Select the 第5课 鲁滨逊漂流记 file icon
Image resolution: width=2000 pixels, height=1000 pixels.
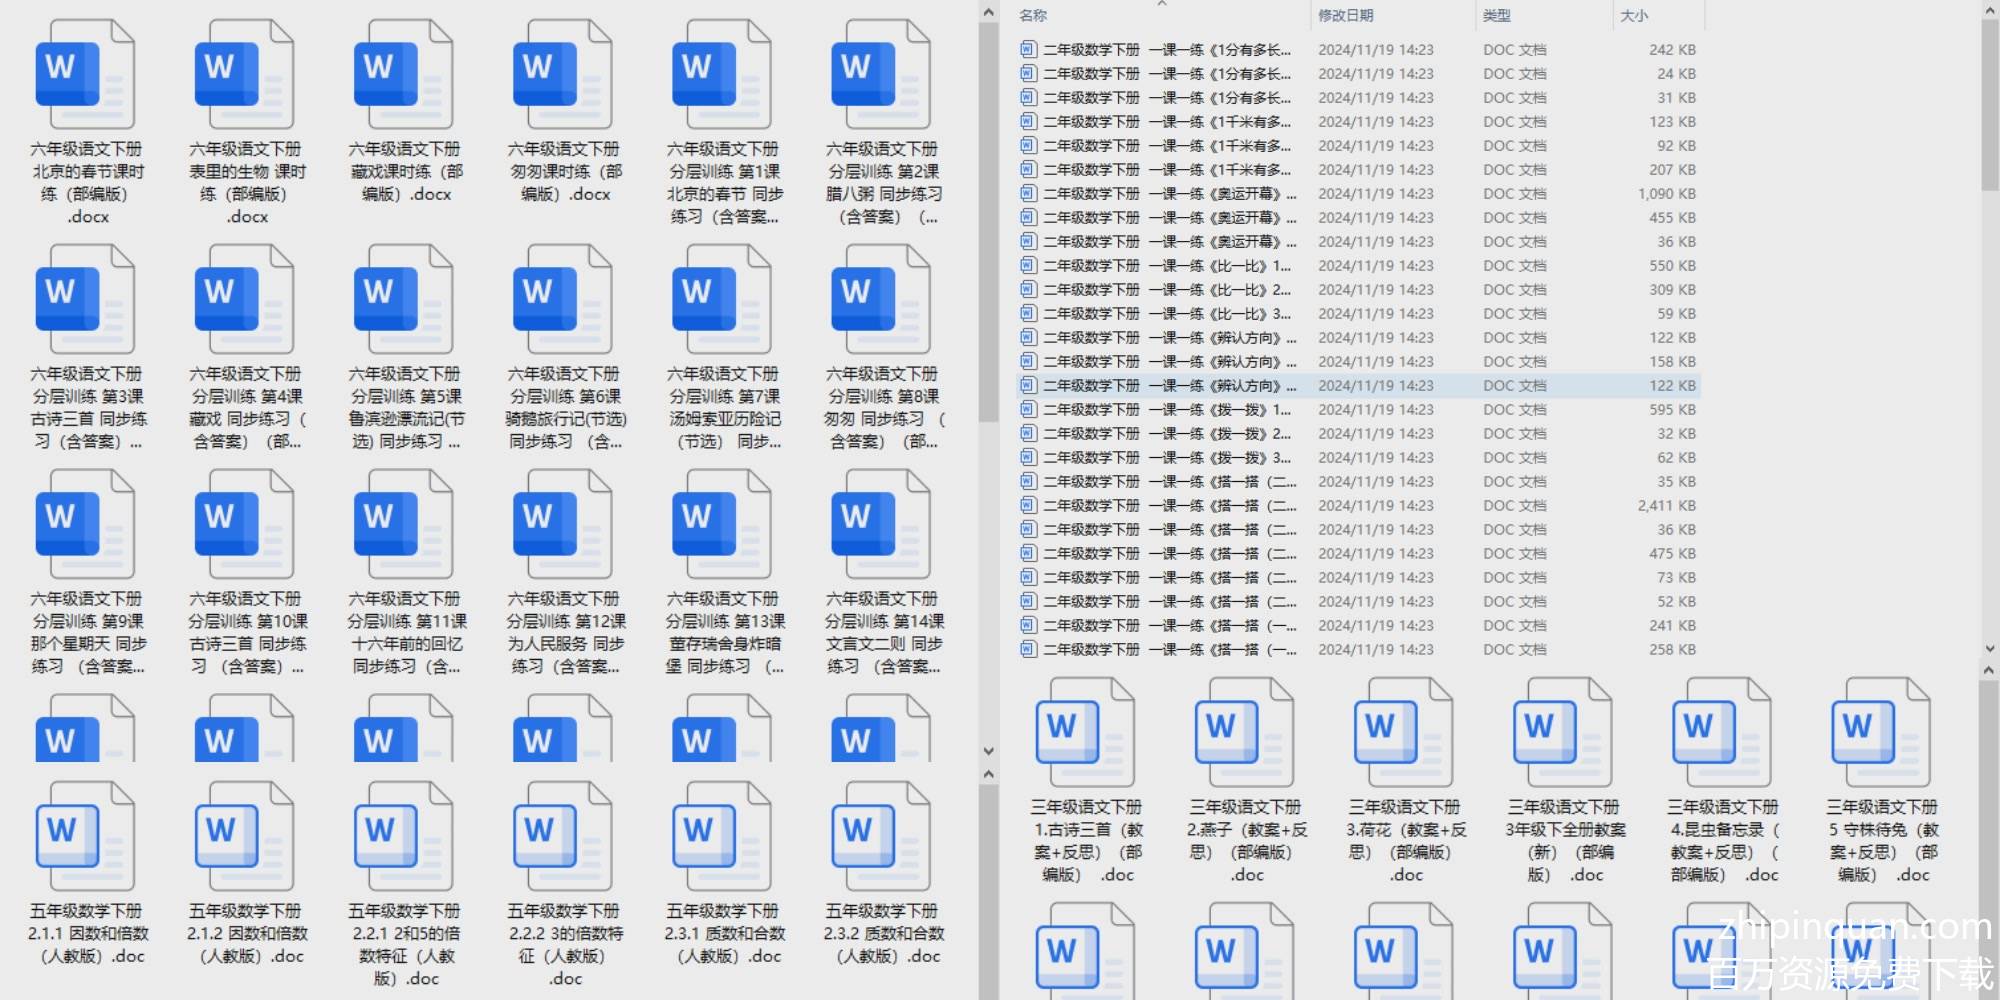coord(403,300)
